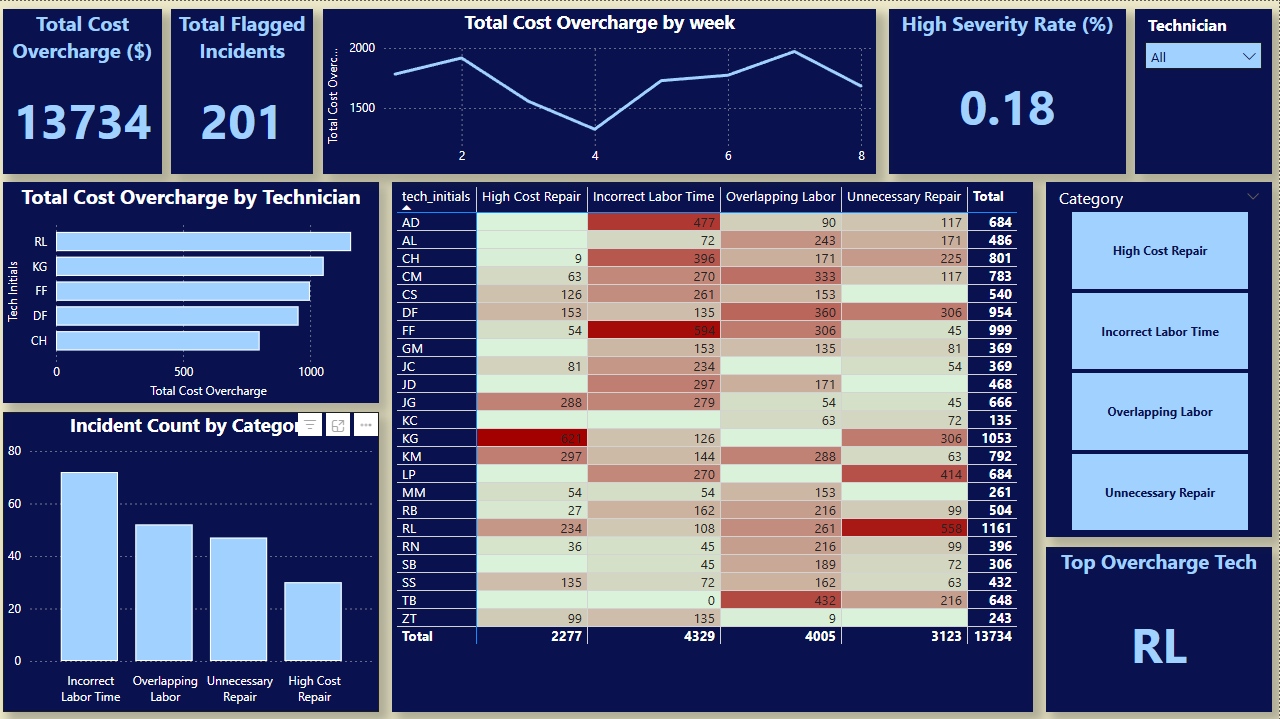
Task: Click the Total Flagged Incidents card
Action: coord(241,90)
